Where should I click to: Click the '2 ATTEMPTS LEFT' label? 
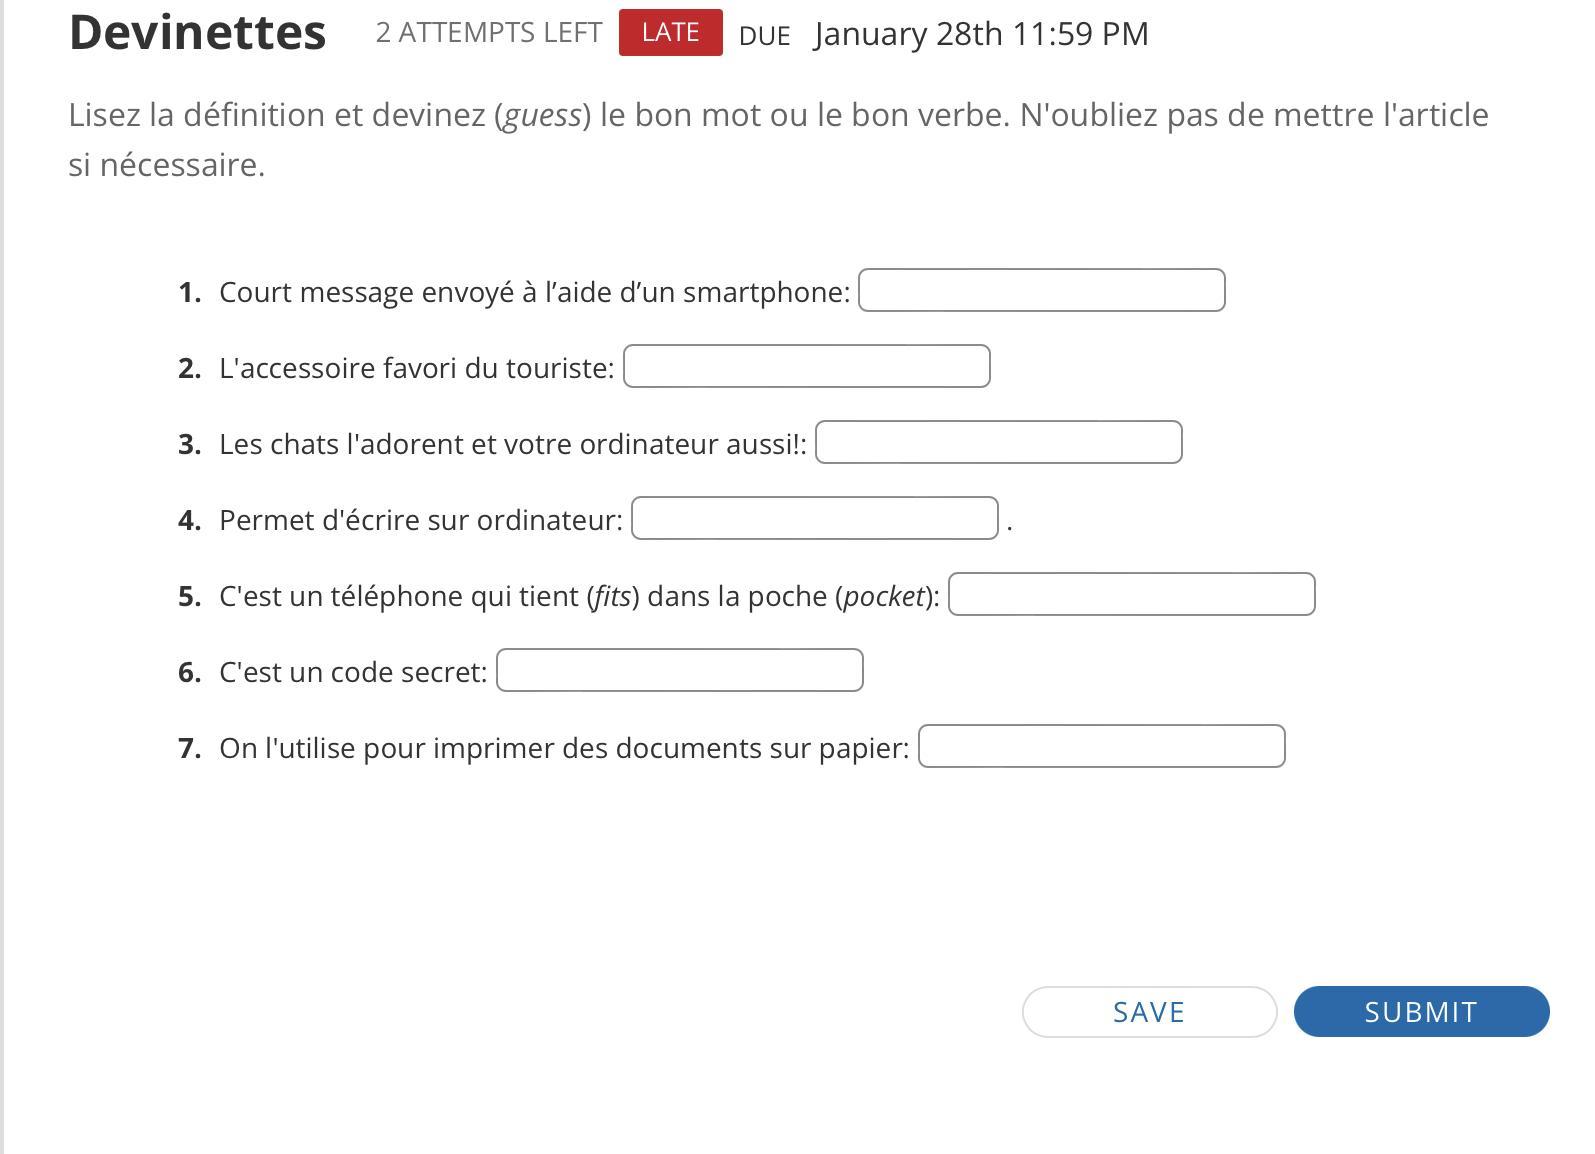[x=489, y=33]
